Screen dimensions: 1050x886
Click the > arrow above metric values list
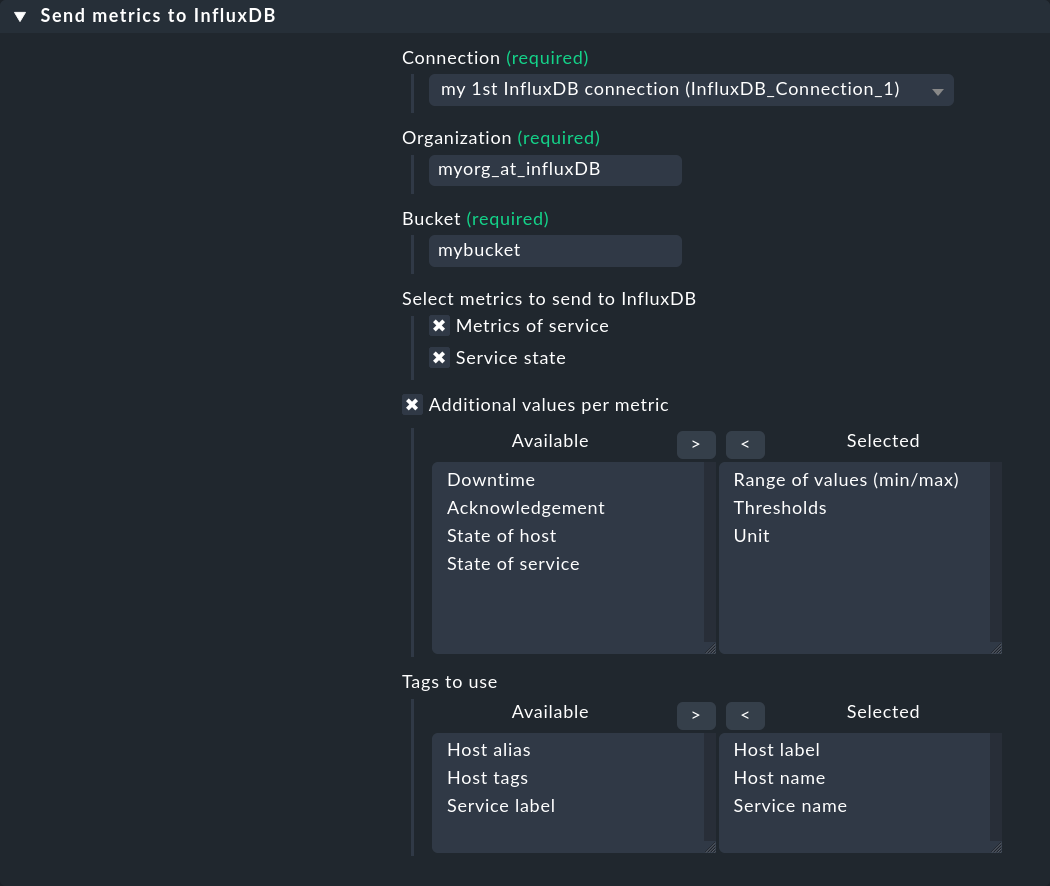click(x=696, y=444)
